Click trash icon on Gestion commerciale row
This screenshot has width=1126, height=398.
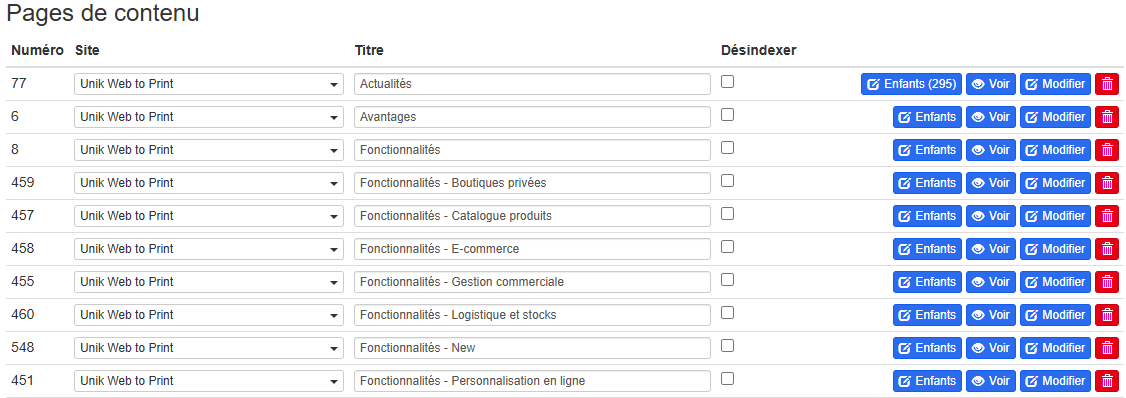[x=1107, y=282]
